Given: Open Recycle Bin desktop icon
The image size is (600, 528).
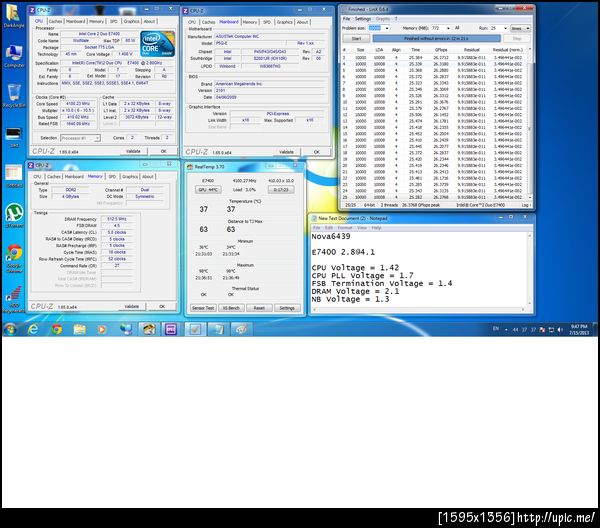Looking at the screenshot, I should tap(14, 96).
